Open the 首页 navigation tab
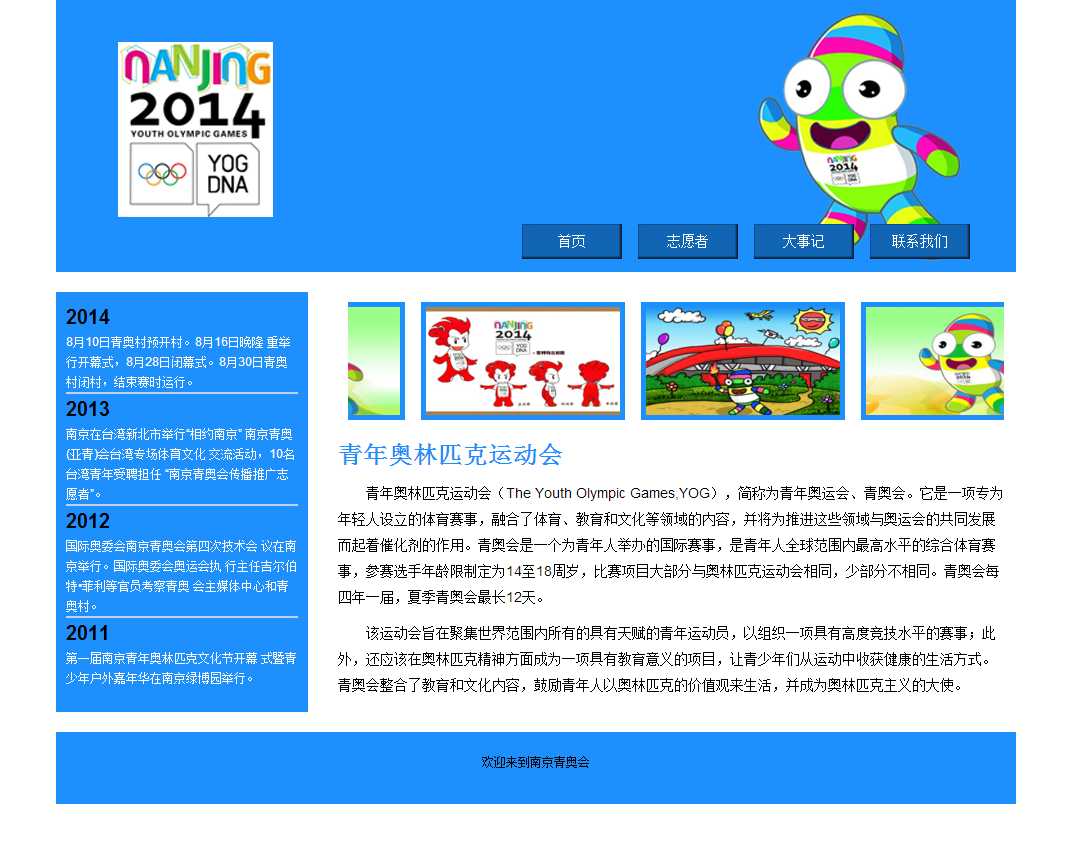Image resolution: width=1071 pixels, height=849 pixels. click(x=571, y=241)
